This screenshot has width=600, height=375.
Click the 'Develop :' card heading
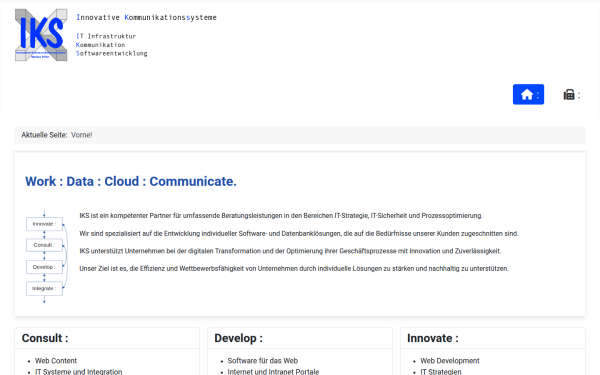238,338
